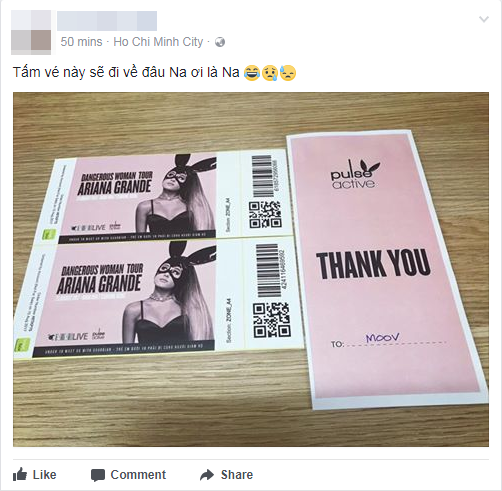Open the blurred poster name link
Viewport: 502px width, 491px height.
point(107,21)
